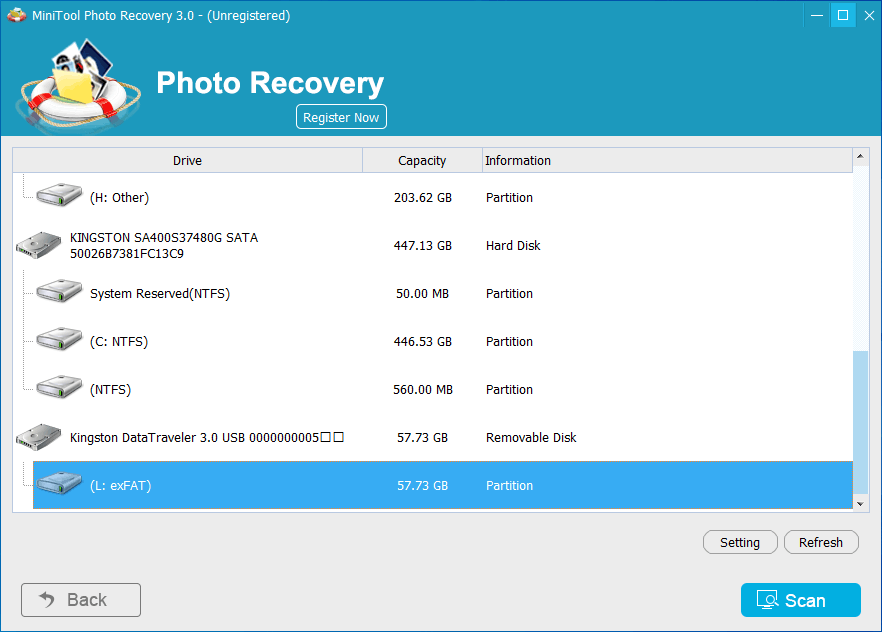
Task: Close the MiniTool Photo Recovery window
Action: (x=868, y=15)
